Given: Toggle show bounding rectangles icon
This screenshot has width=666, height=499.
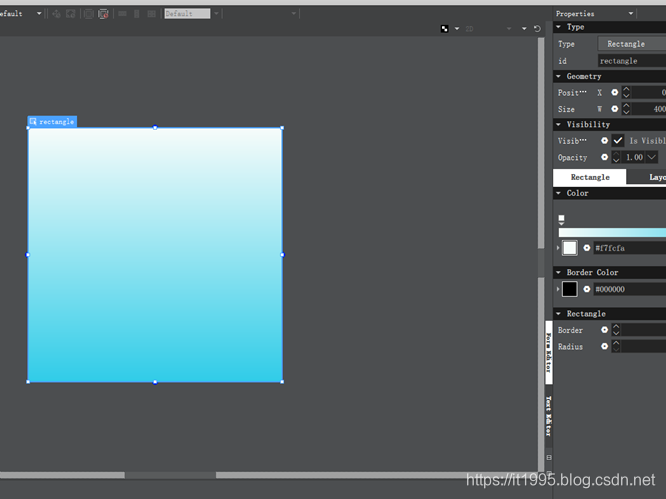Looking at the screenshot, I should pyautogui.click(x=89, y=14).
